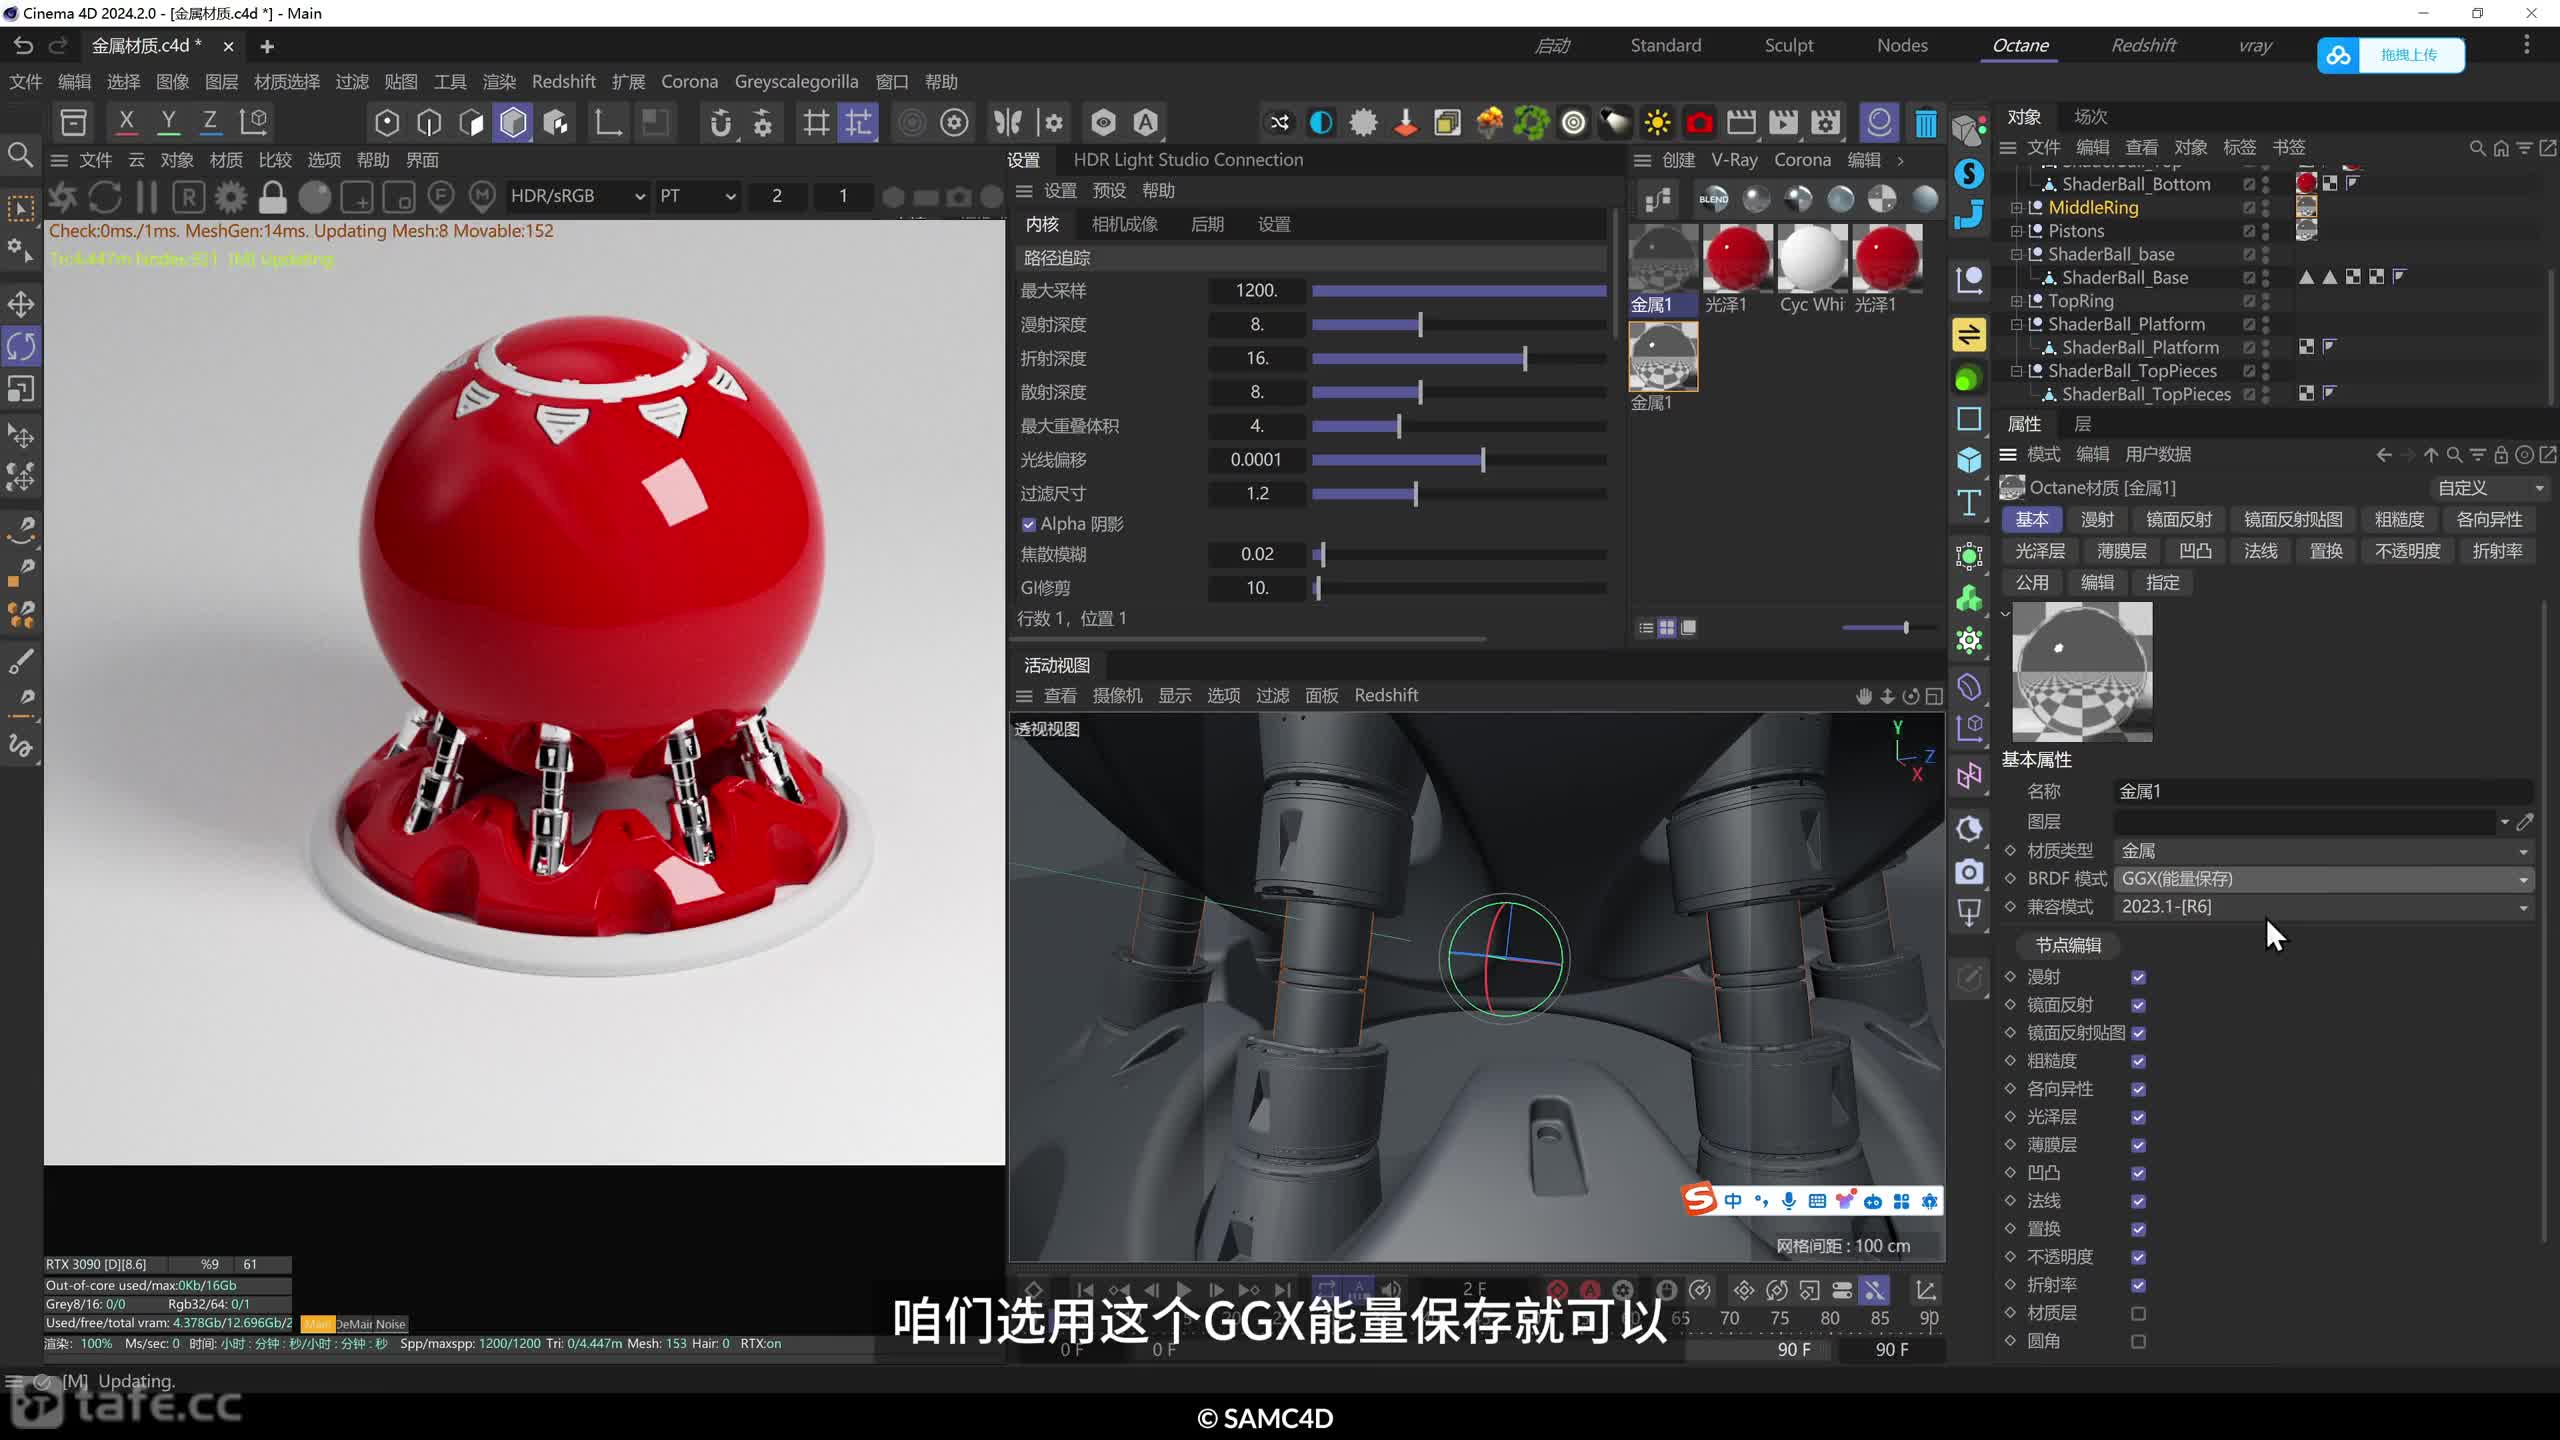Select the Rotate tool in left toolbar
This screenshot has width=2560, height=1440.
click(x=21, y=346)
